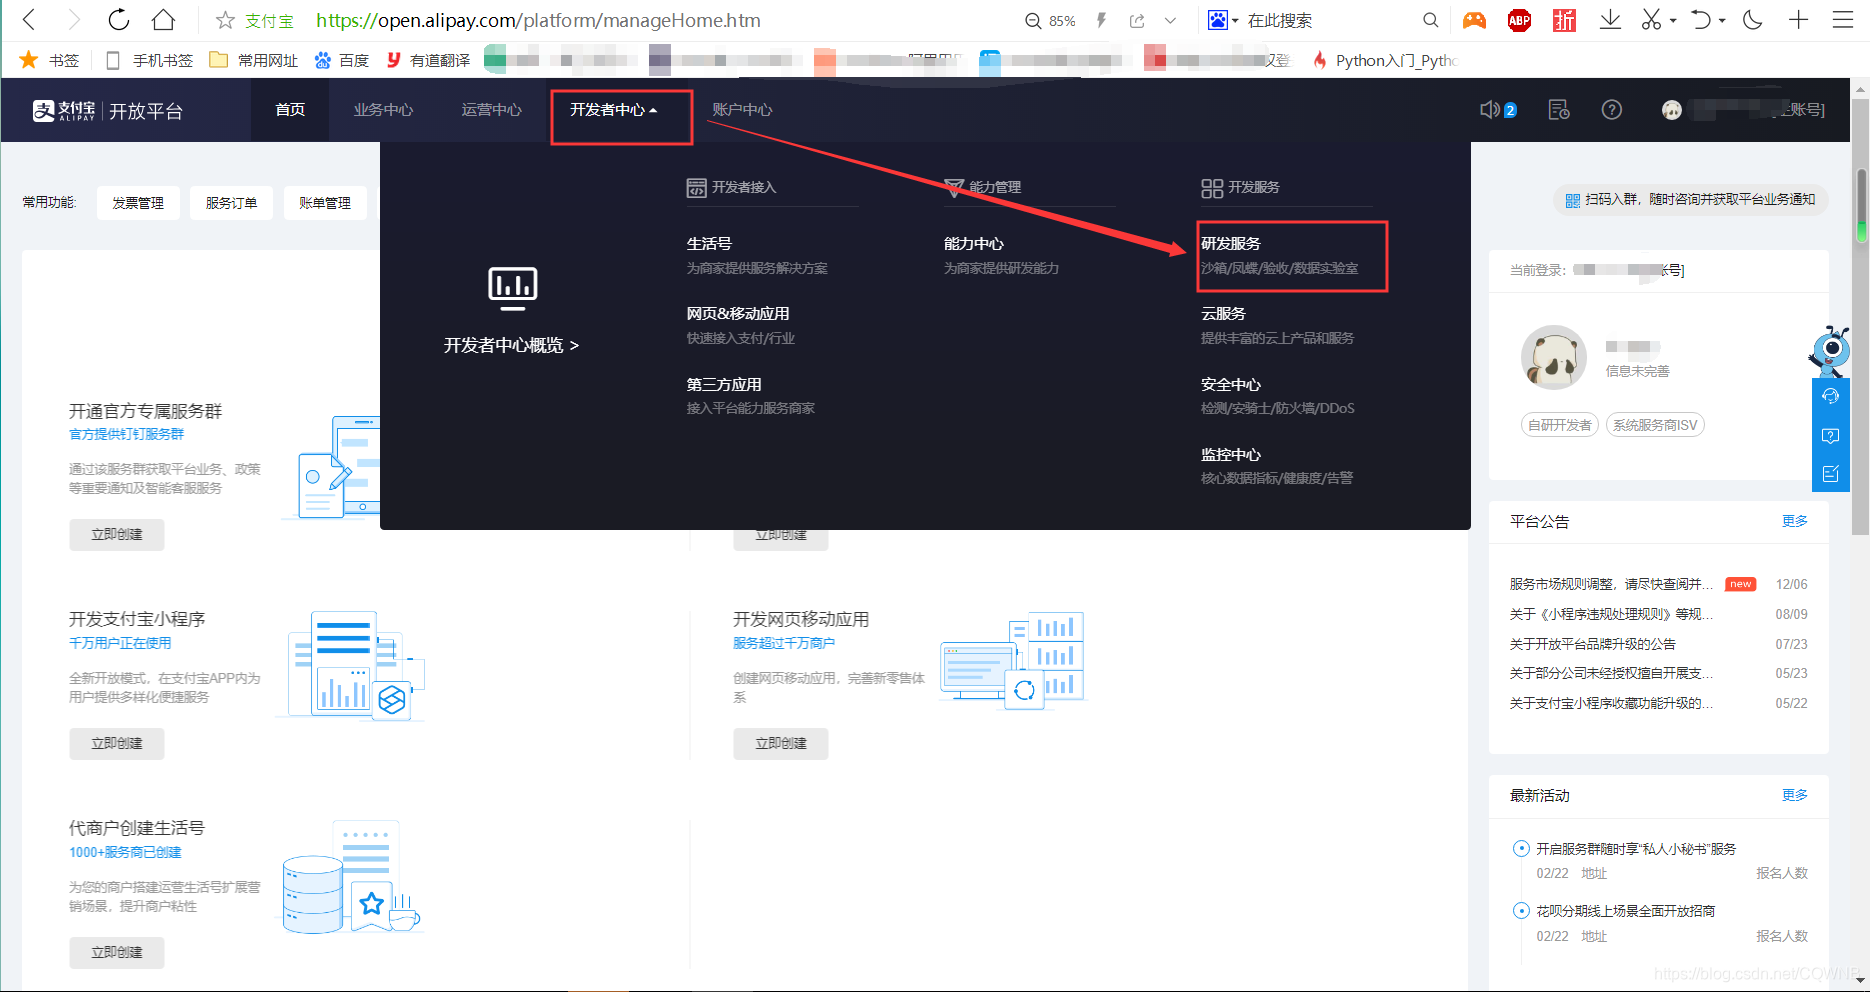The width and height of the screenshot is (1870, 992).
Task: Expand the address bar dropdown chevron
Action: [1170, 20]
